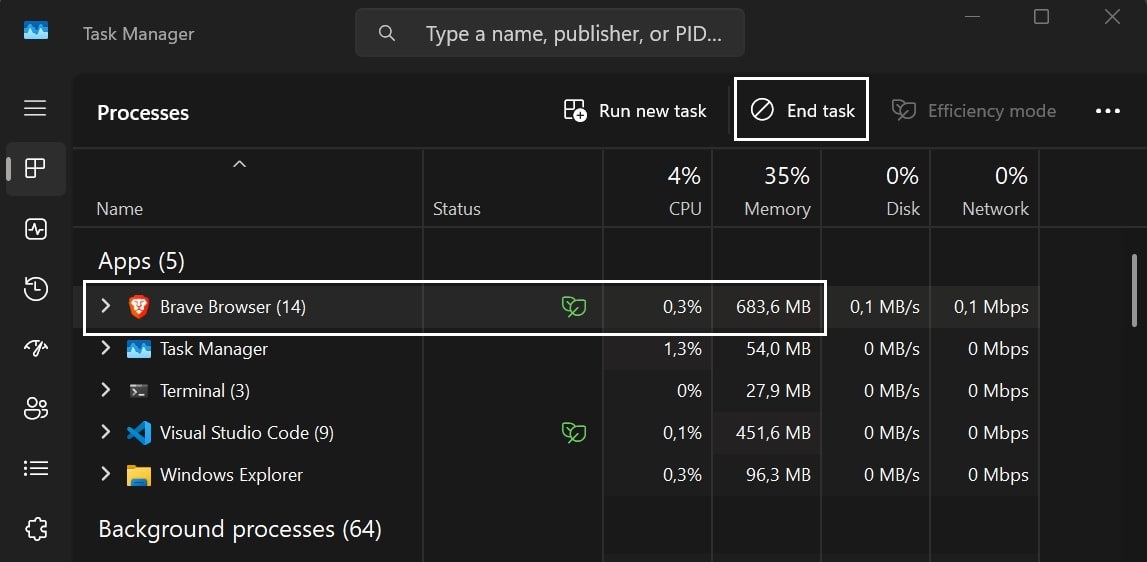The image size is (1147, 562).
Task: Expand the Brave Browser process group
Action: (105, 306)
